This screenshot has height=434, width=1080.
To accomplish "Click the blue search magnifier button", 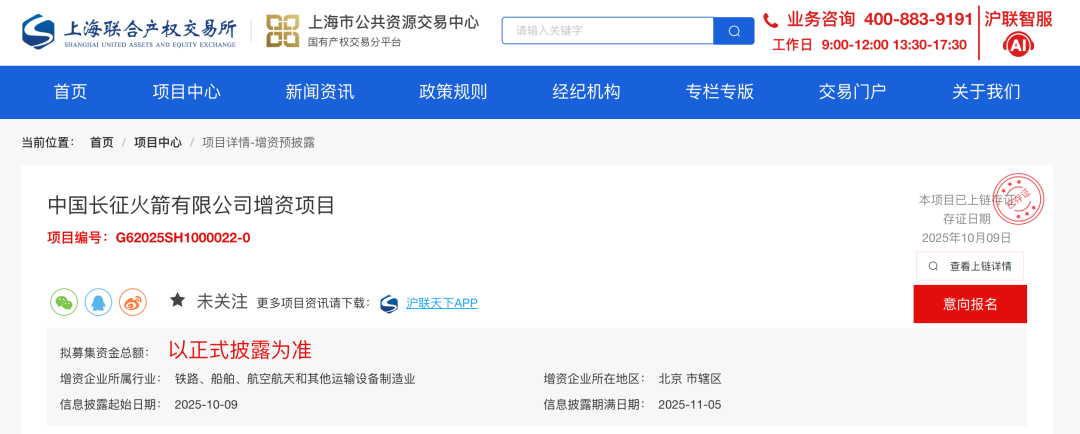I will pos(734,31).
